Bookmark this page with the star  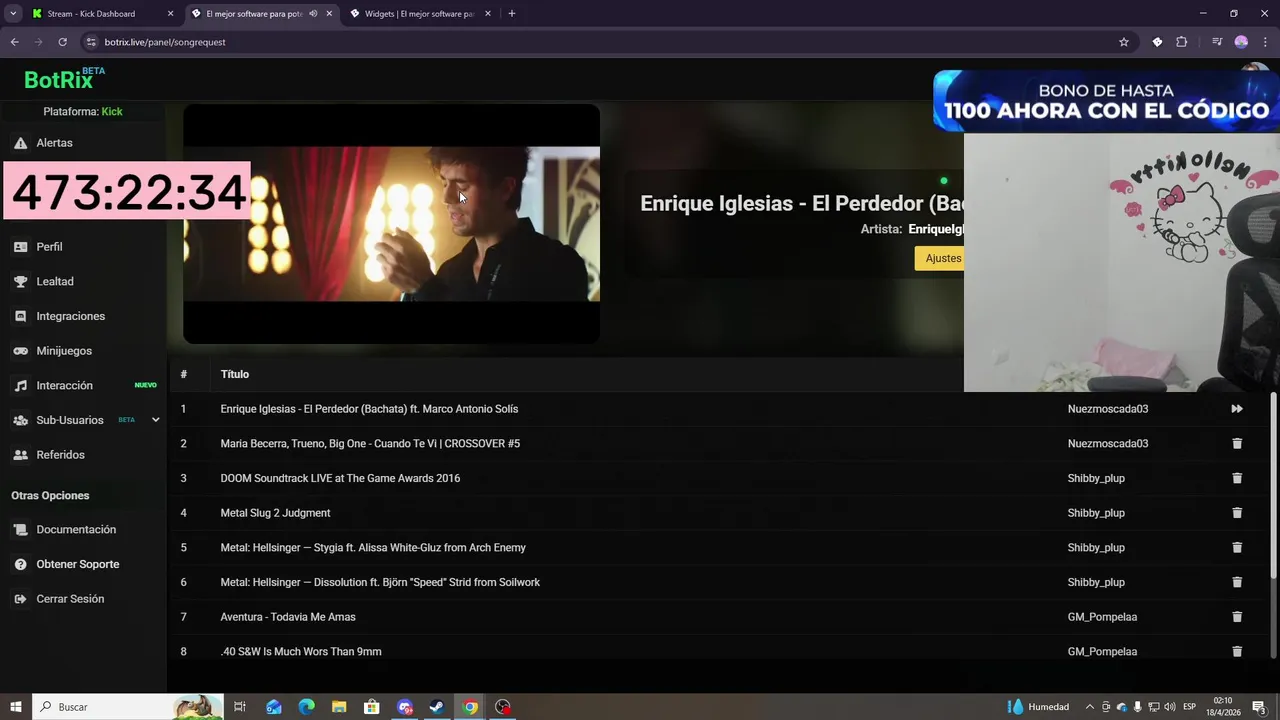point(1124,42)
